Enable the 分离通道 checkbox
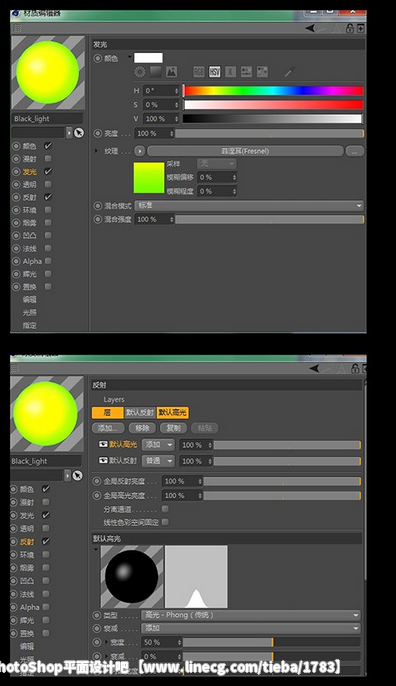The height and width of the screenshot is (686, 396). 165,509
